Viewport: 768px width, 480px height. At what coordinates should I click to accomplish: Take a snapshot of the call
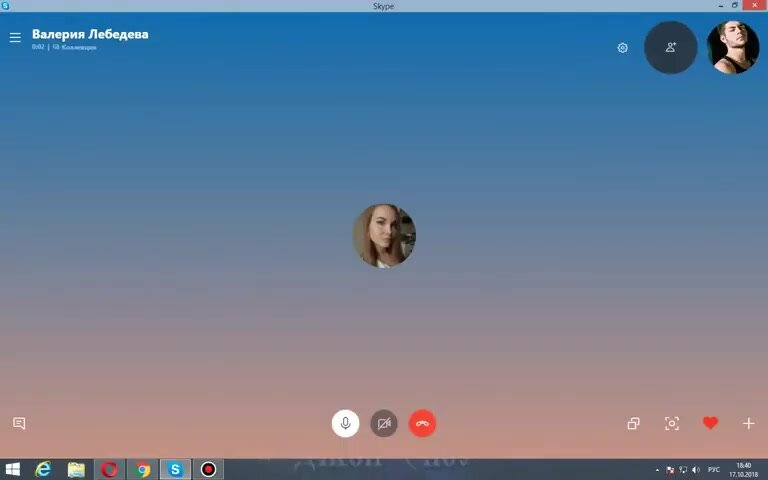click(672, 424)
